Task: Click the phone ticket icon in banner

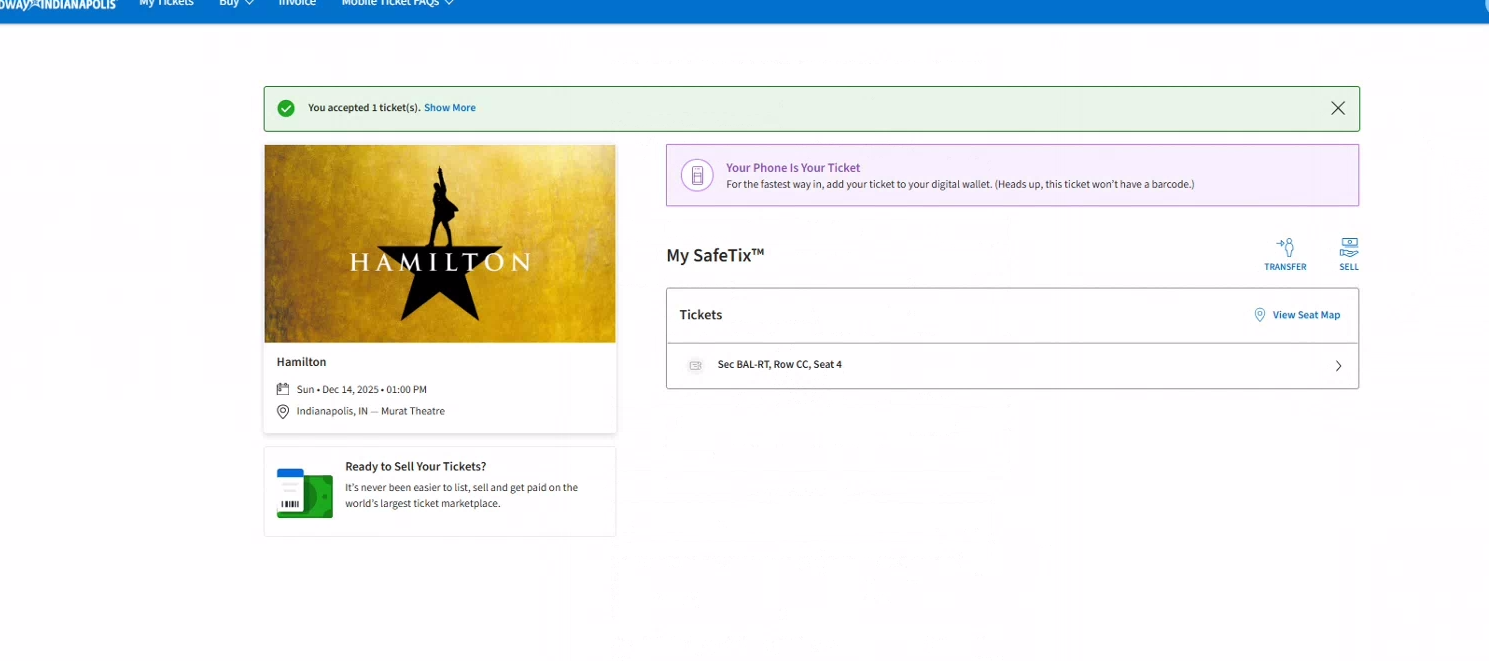Action: 697,175
